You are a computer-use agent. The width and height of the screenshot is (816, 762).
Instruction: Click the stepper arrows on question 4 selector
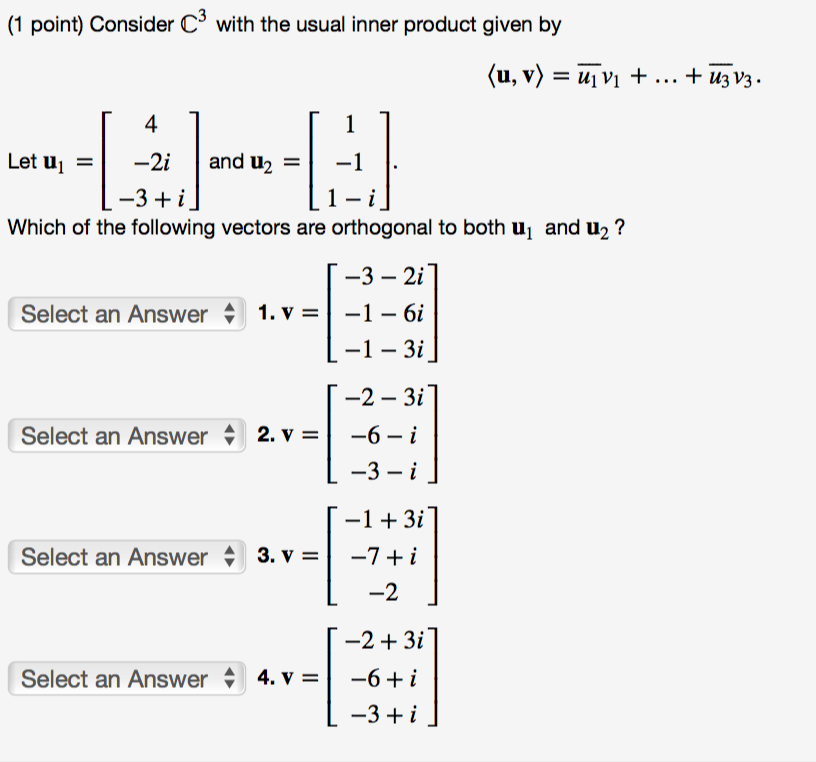[231, 679]
